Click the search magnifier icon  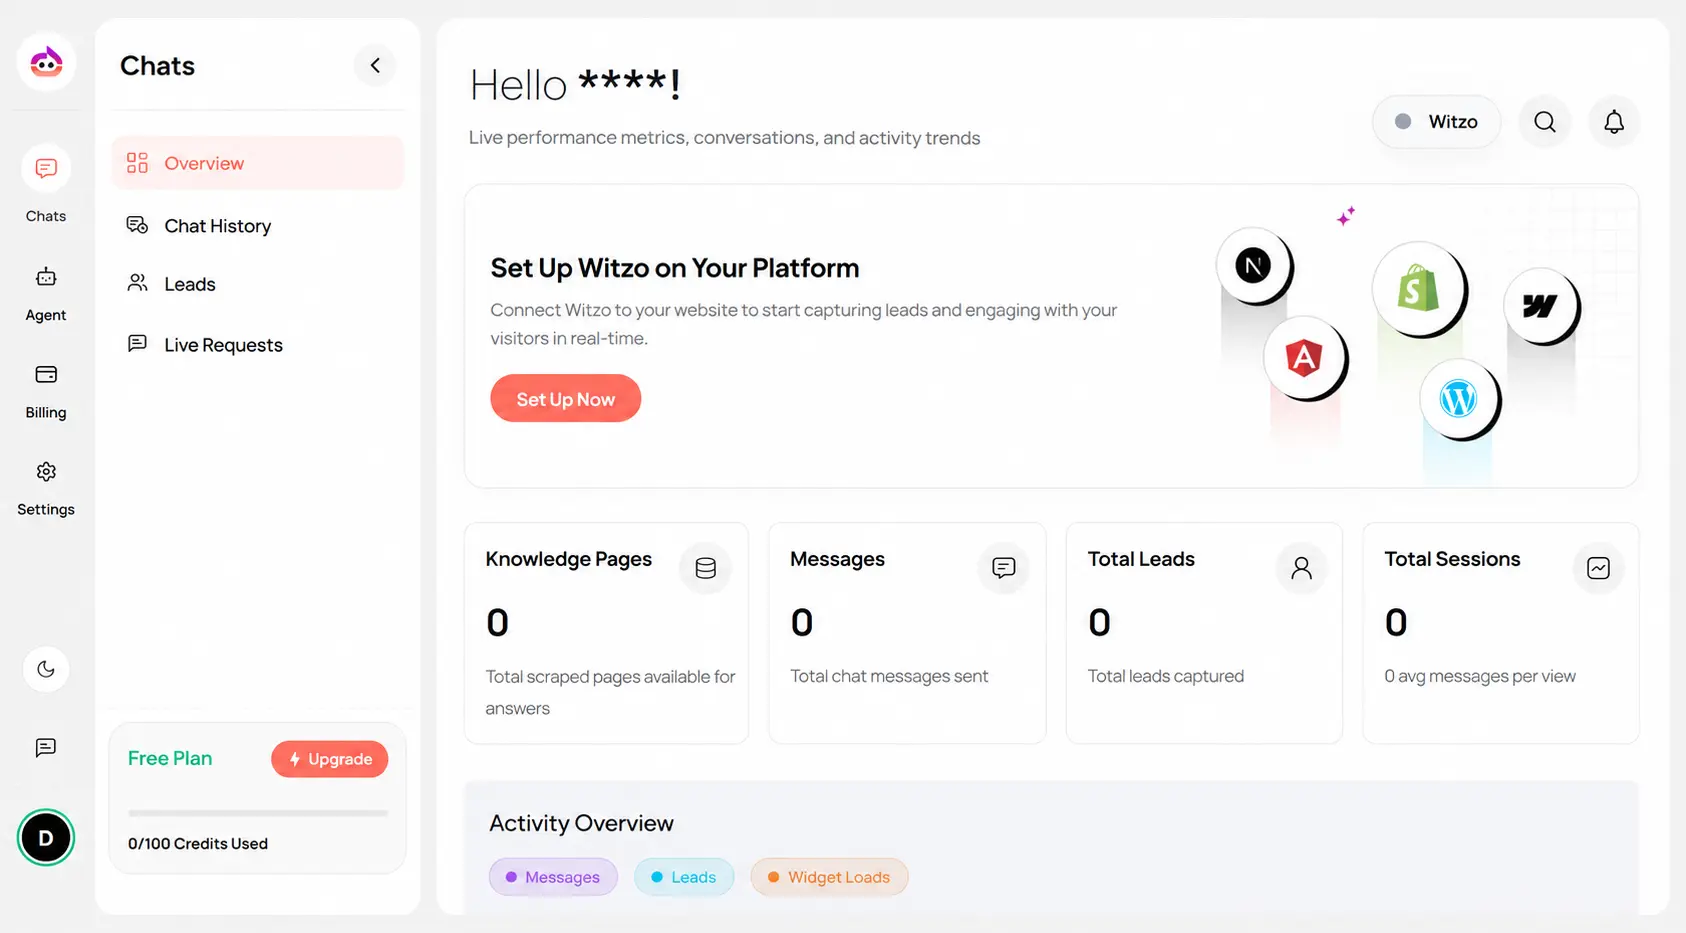click(x=1545, y=122)
